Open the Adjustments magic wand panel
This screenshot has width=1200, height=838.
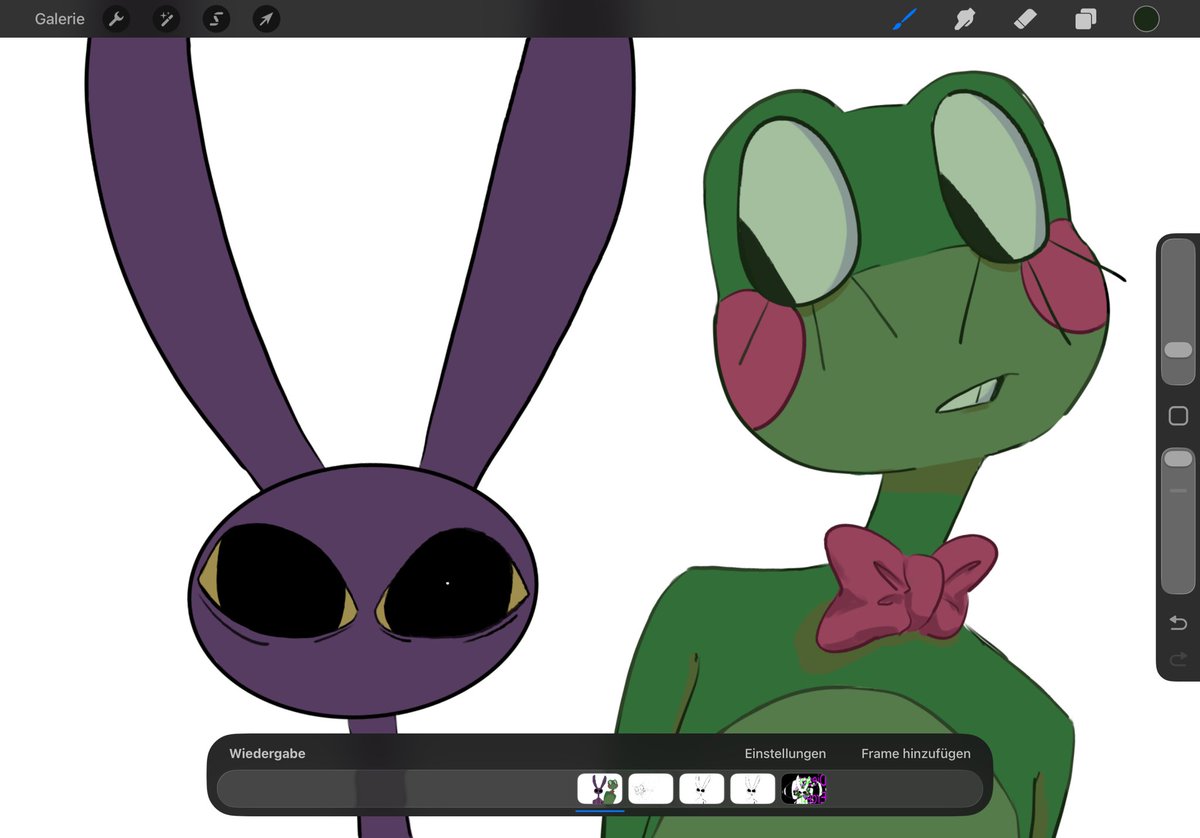166,18
